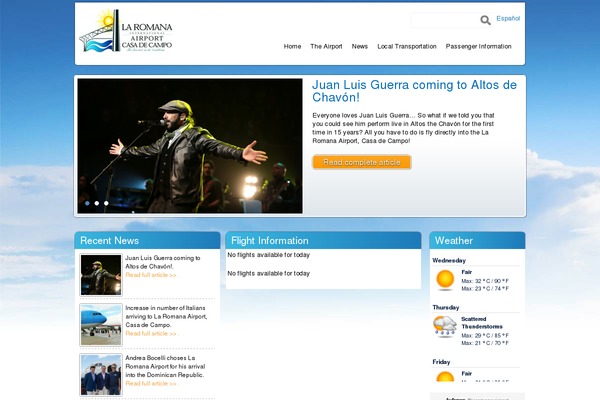Click the Max: 29 °C / 85 °F reading
Viewport: 600px width, 400px height.
point(485,335)
